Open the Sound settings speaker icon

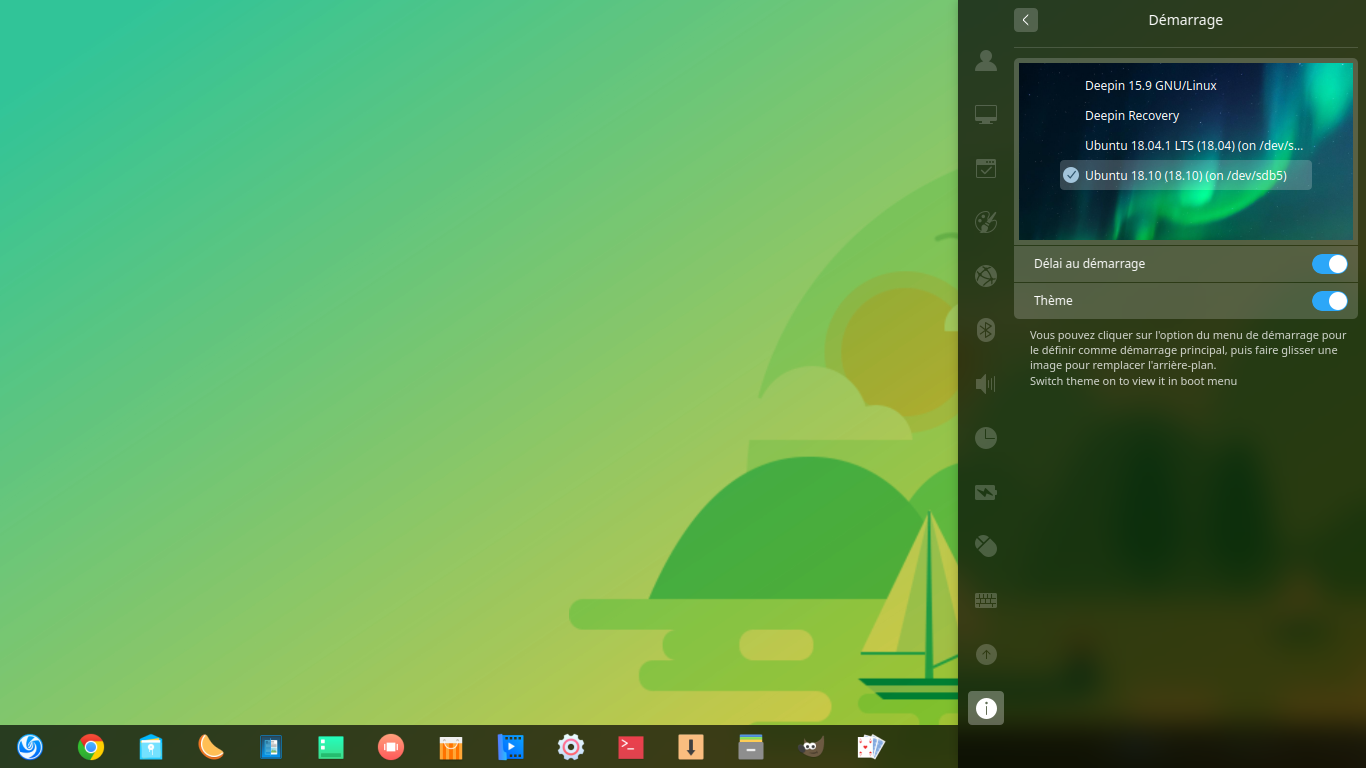pos(986,384)
